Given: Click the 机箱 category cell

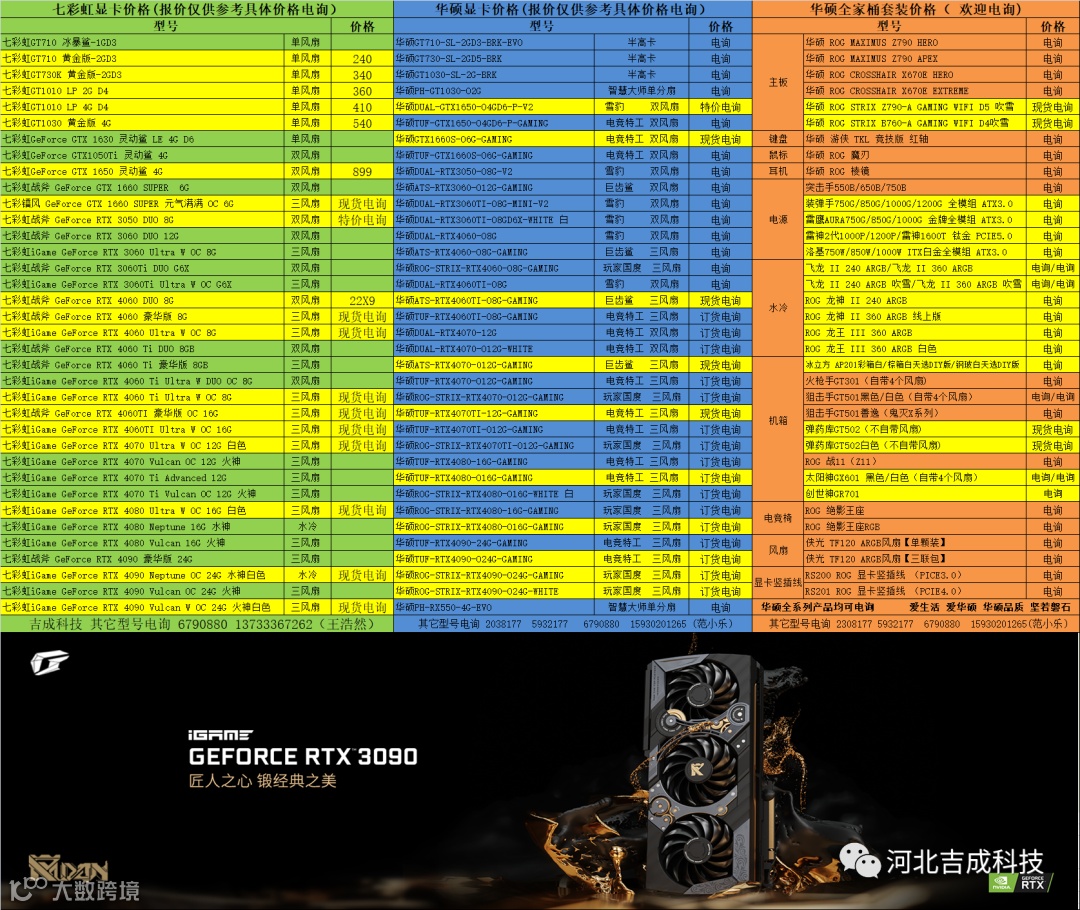Looking at the screenshot, I should pyautogui.click(x=778, y=421).
